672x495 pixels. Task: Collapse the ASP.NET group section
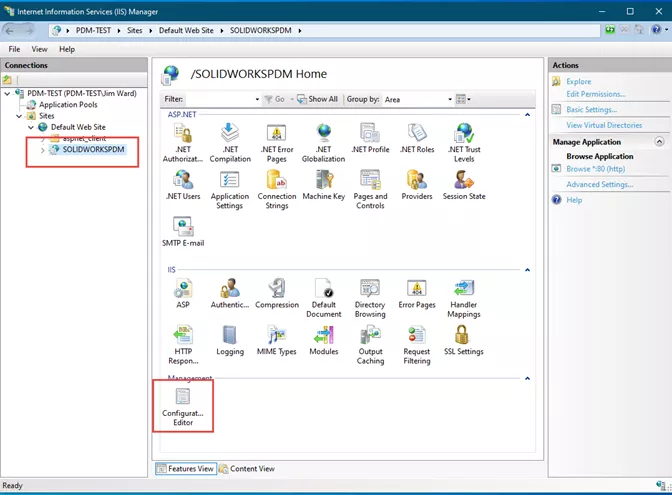click(528, 114)
